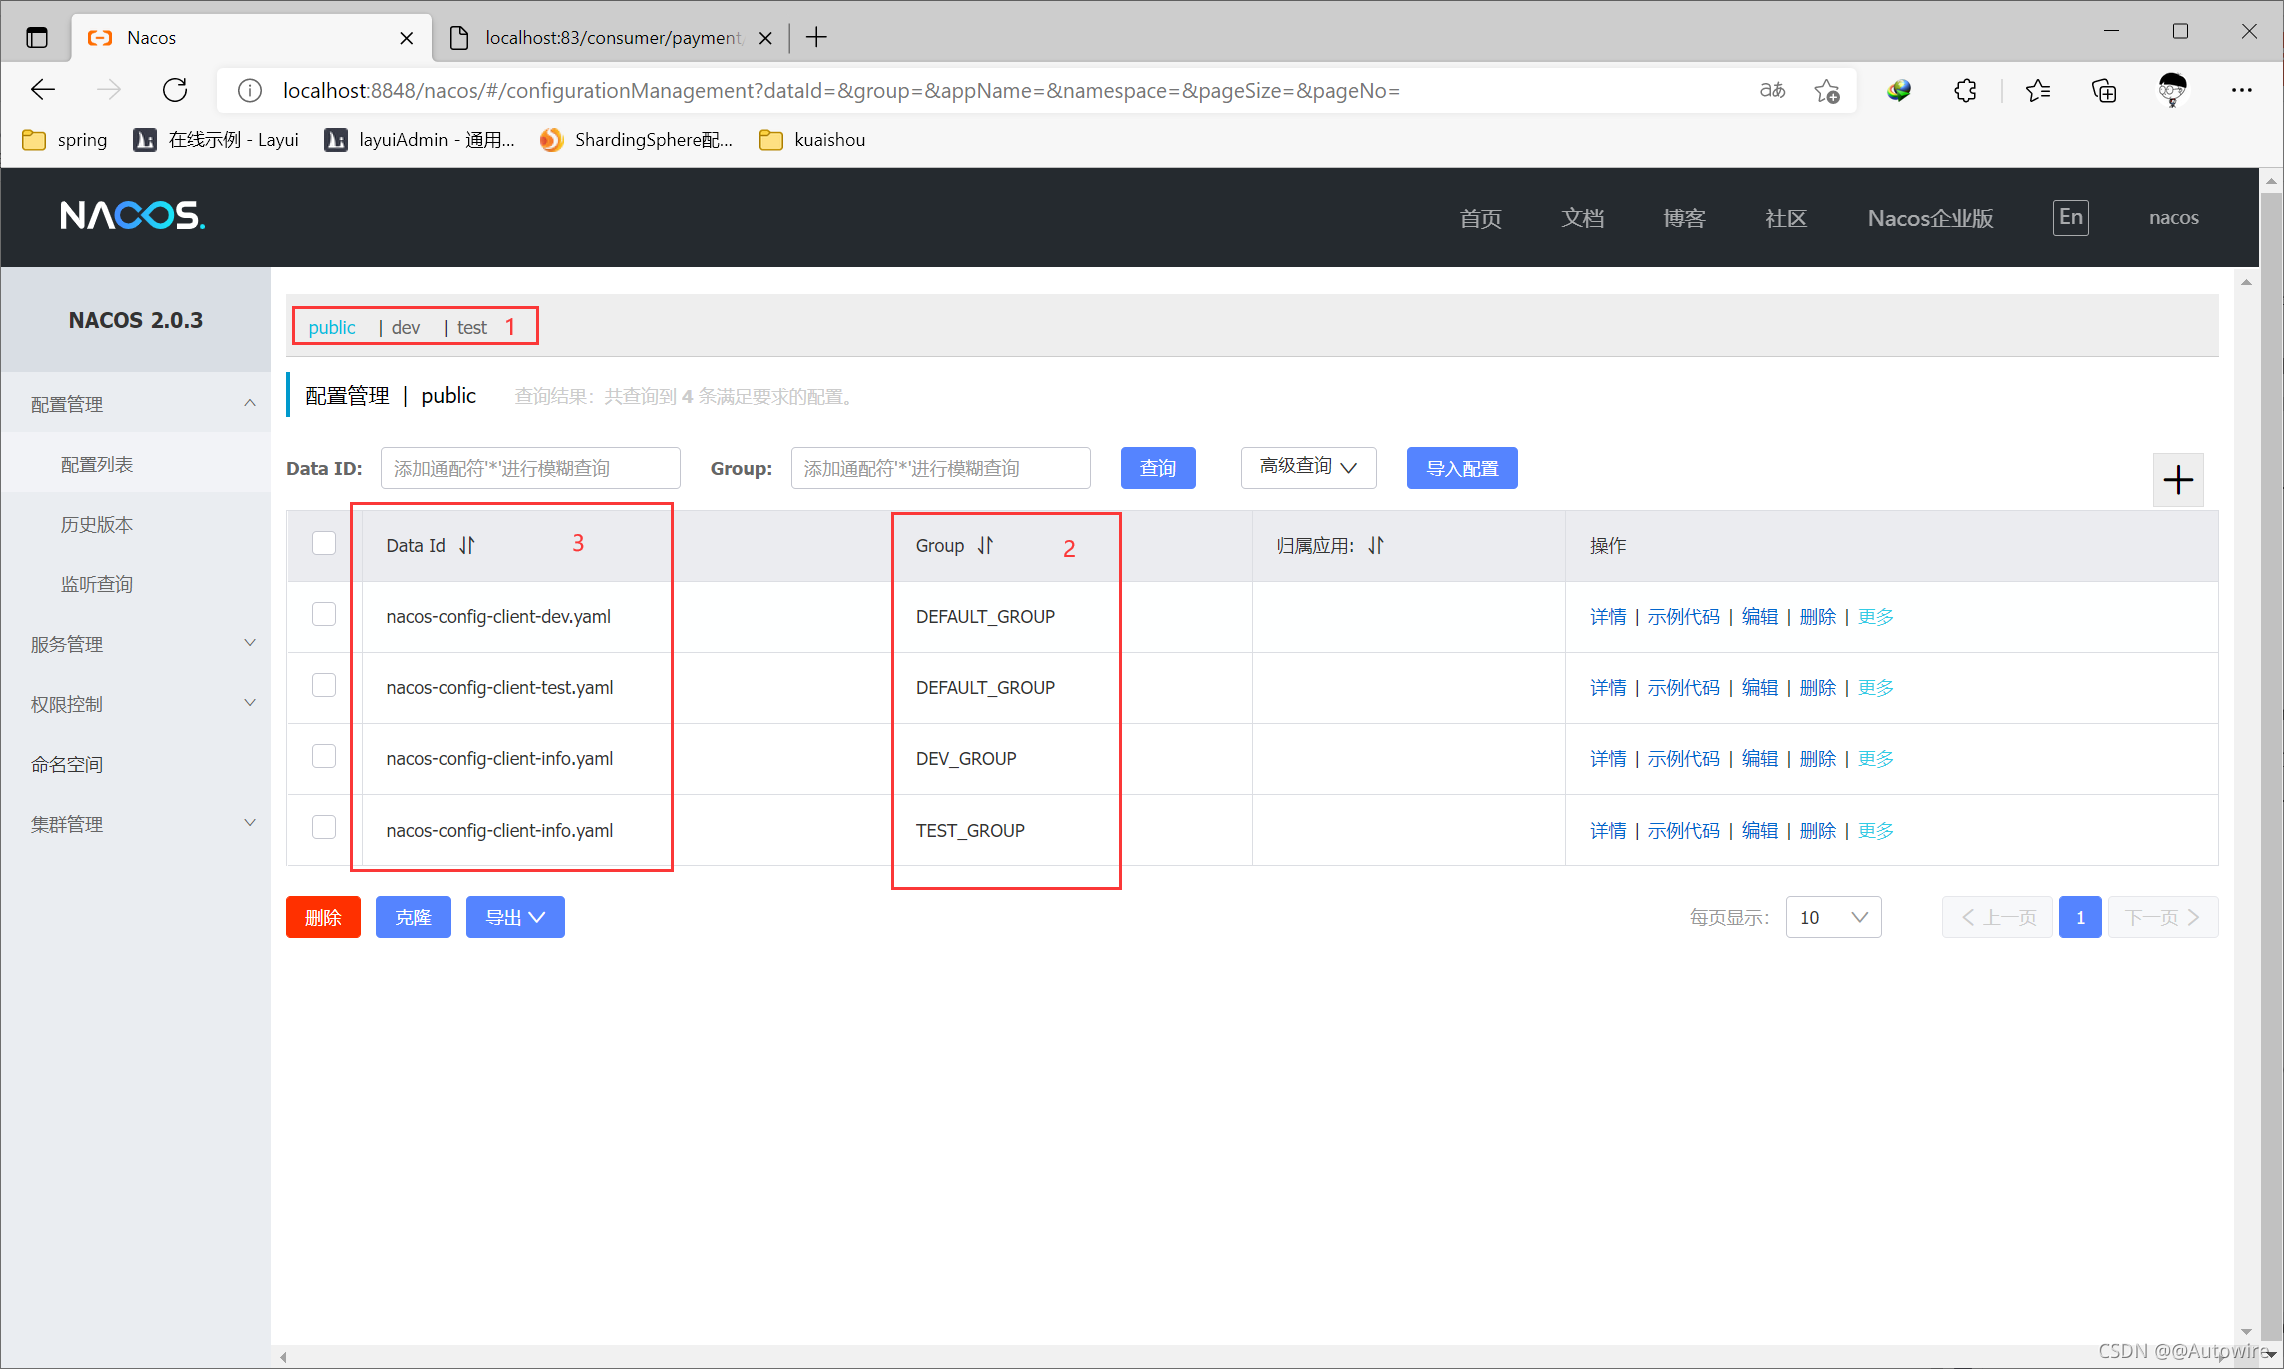Open browser settings and more menu
The height and width of the screenshot is (1369, 2284).
pyautogui.click(x=2242, y=90)
